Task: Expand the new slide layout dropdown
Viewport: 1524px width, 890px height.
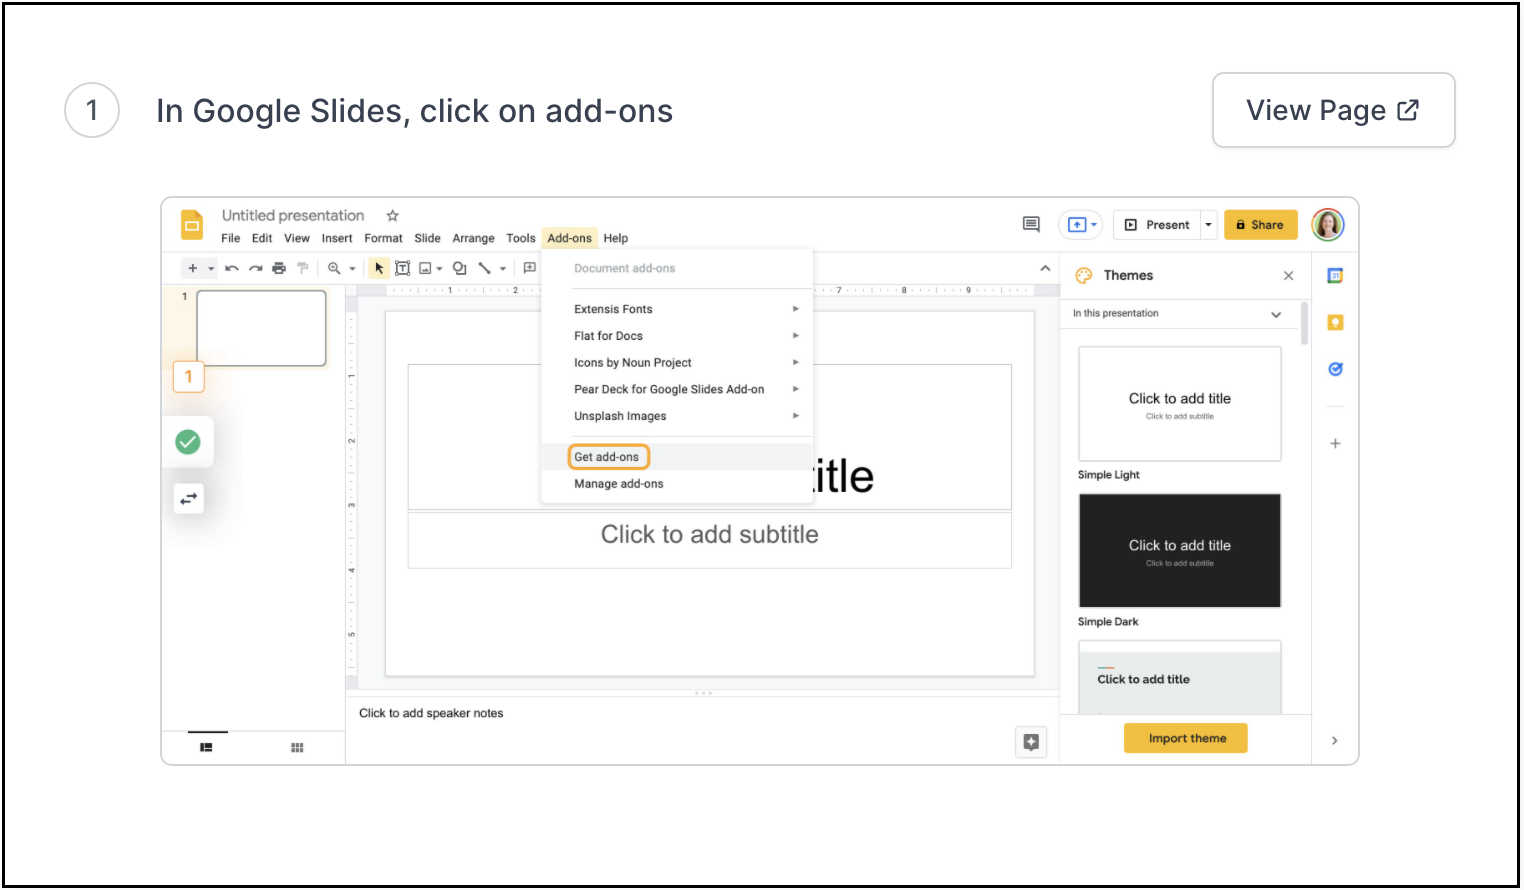Action: 210,268
